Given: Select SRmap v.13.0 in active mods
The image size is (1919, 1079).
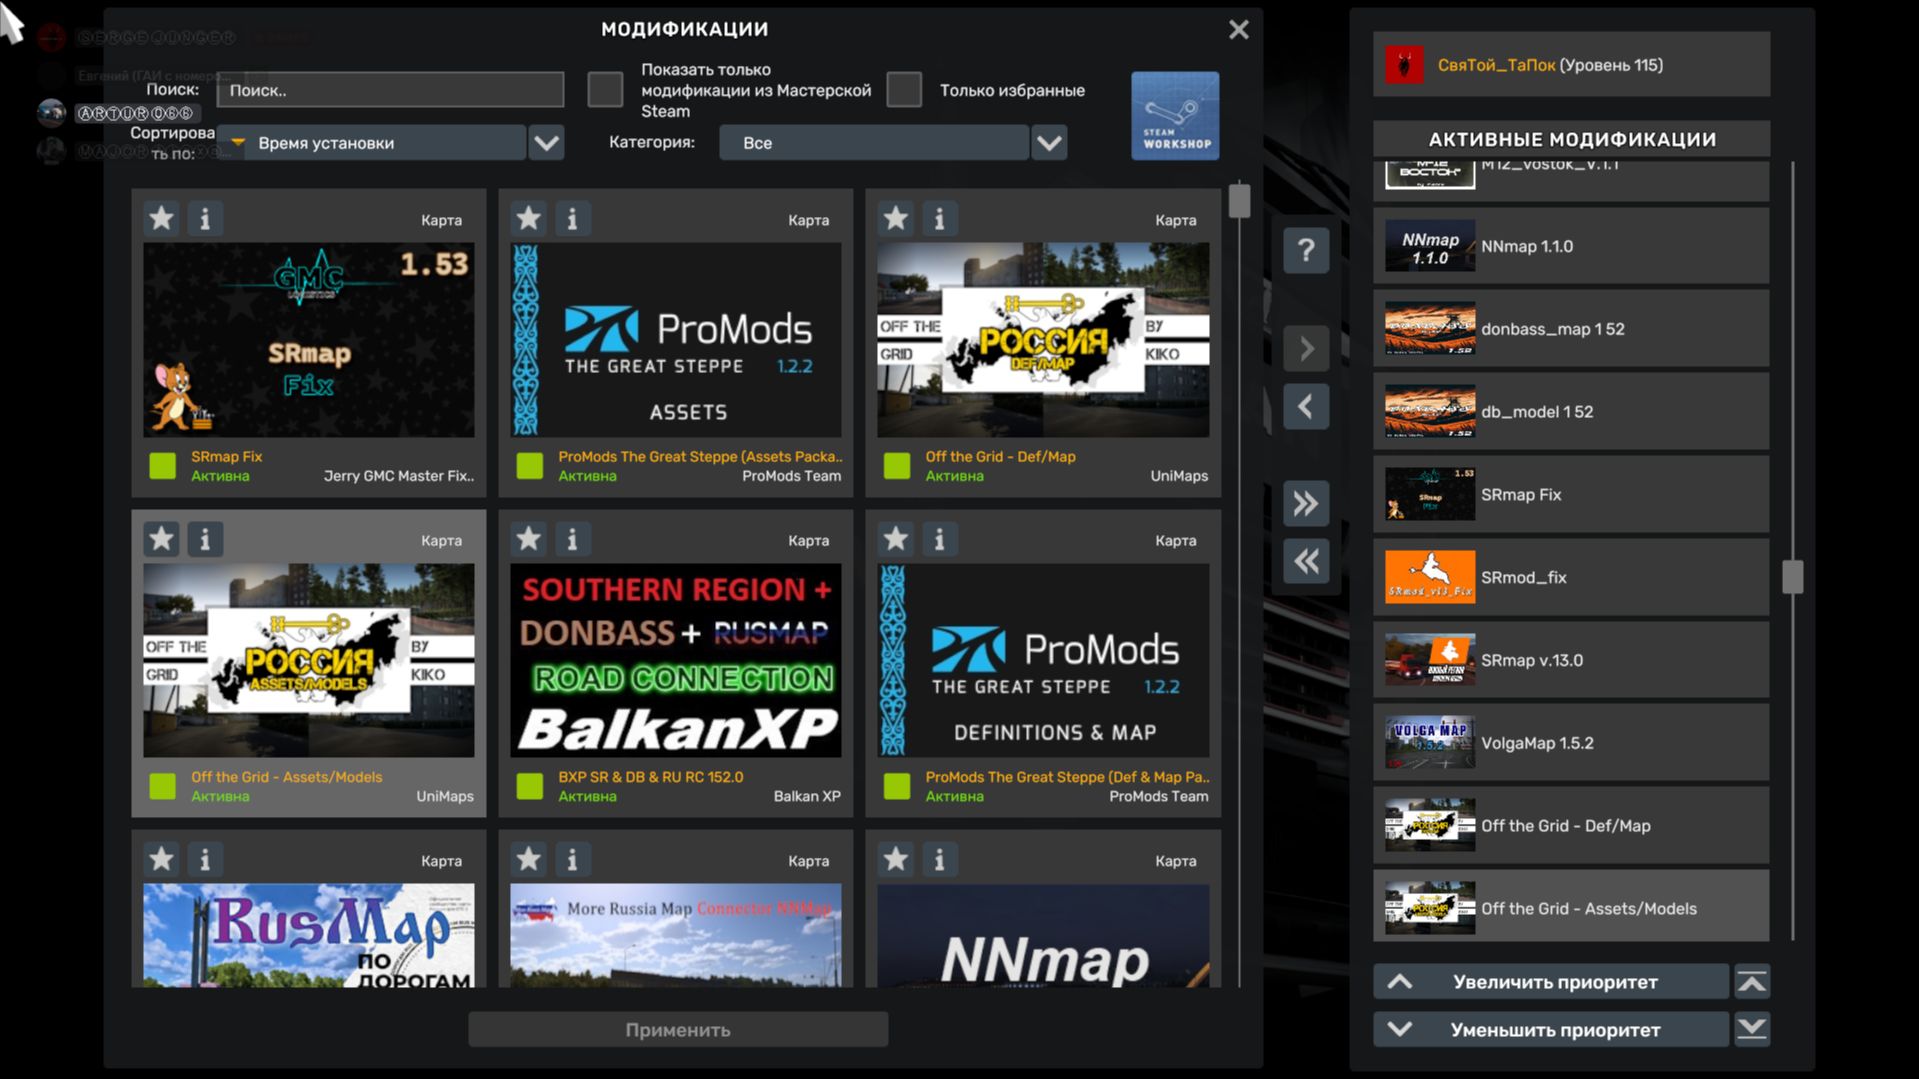Looking at the screenshot, I should [x=1571, y=660].
